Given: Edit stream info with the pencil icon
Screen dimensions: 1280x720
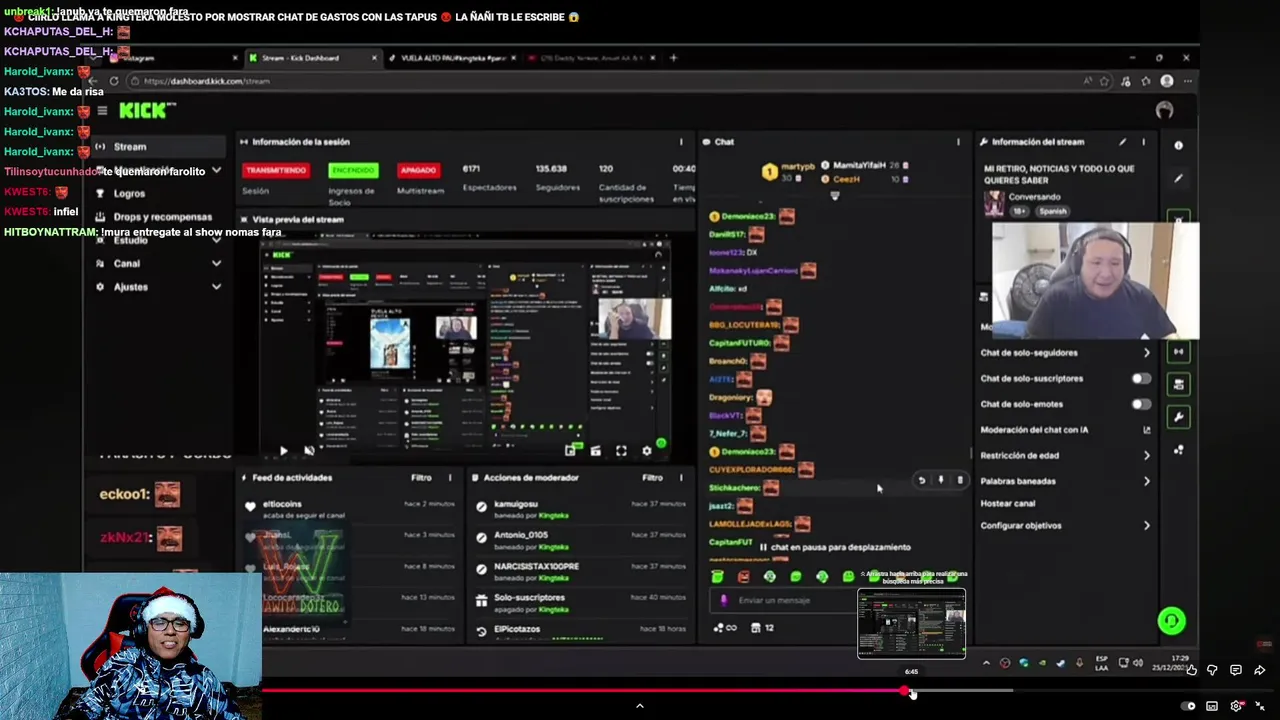Looking at the screenshot, I should tap(1122, 142).
